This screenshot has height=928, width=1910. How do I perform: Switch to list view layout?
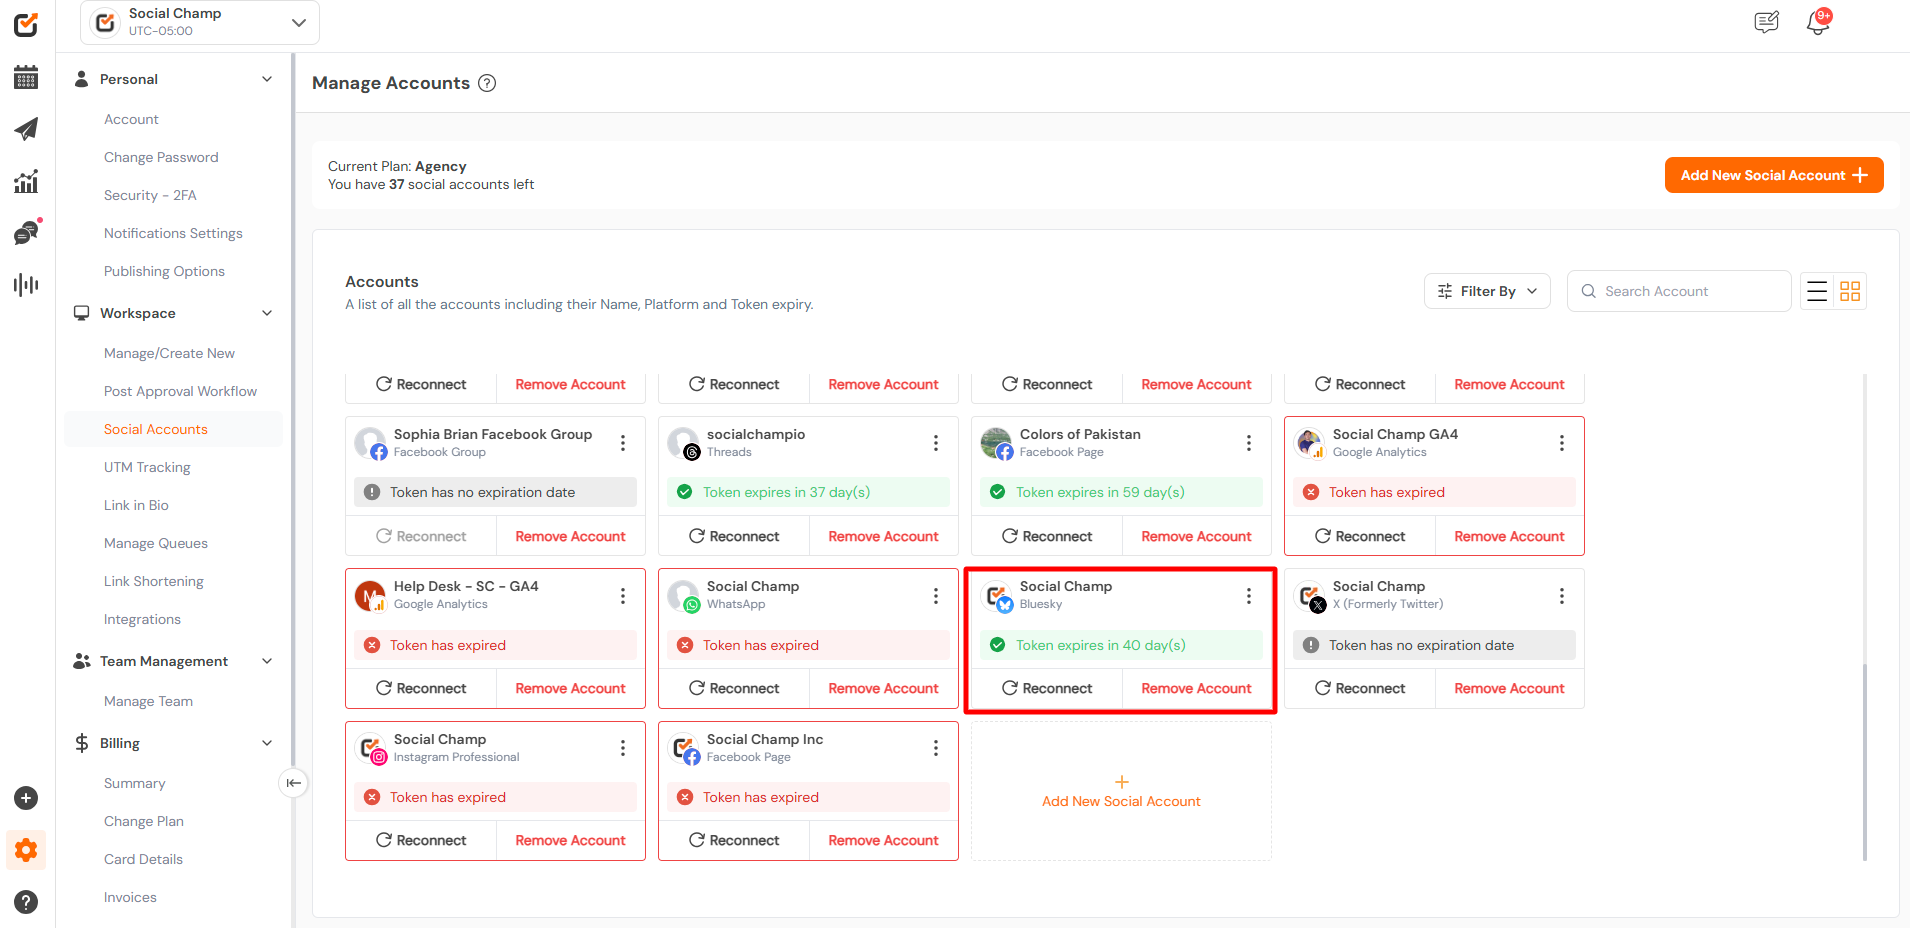pyautogui.click(x=1817, y=291)
